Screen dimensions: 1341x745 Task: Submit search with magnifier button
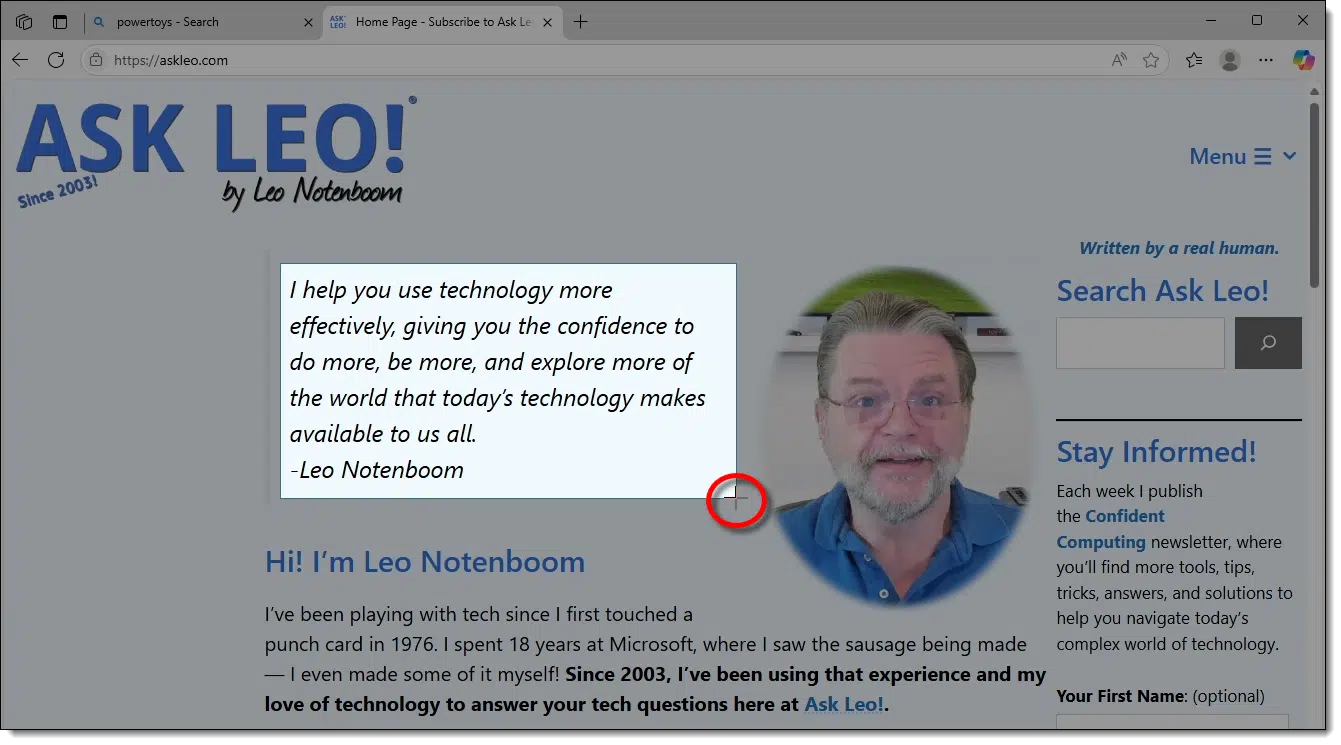(1268, 343)
